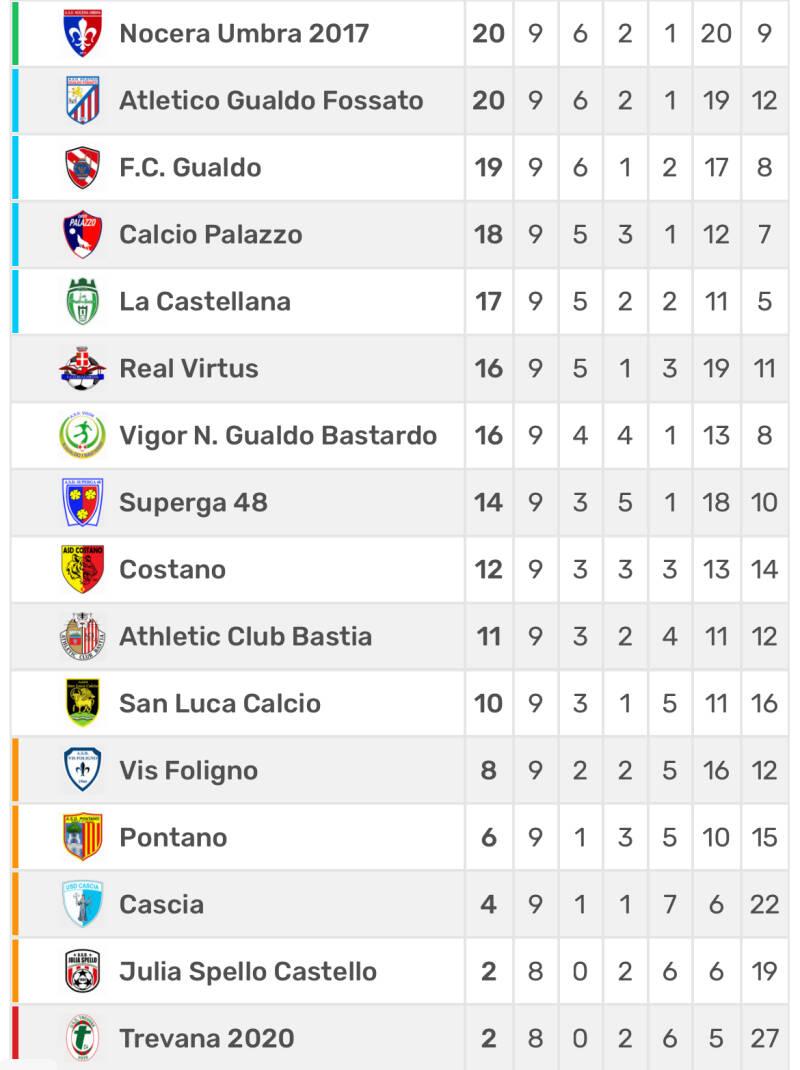Open the Cascia team name link
The width and height of the screenshot is (800, 1070).
(x=161, y=904)
